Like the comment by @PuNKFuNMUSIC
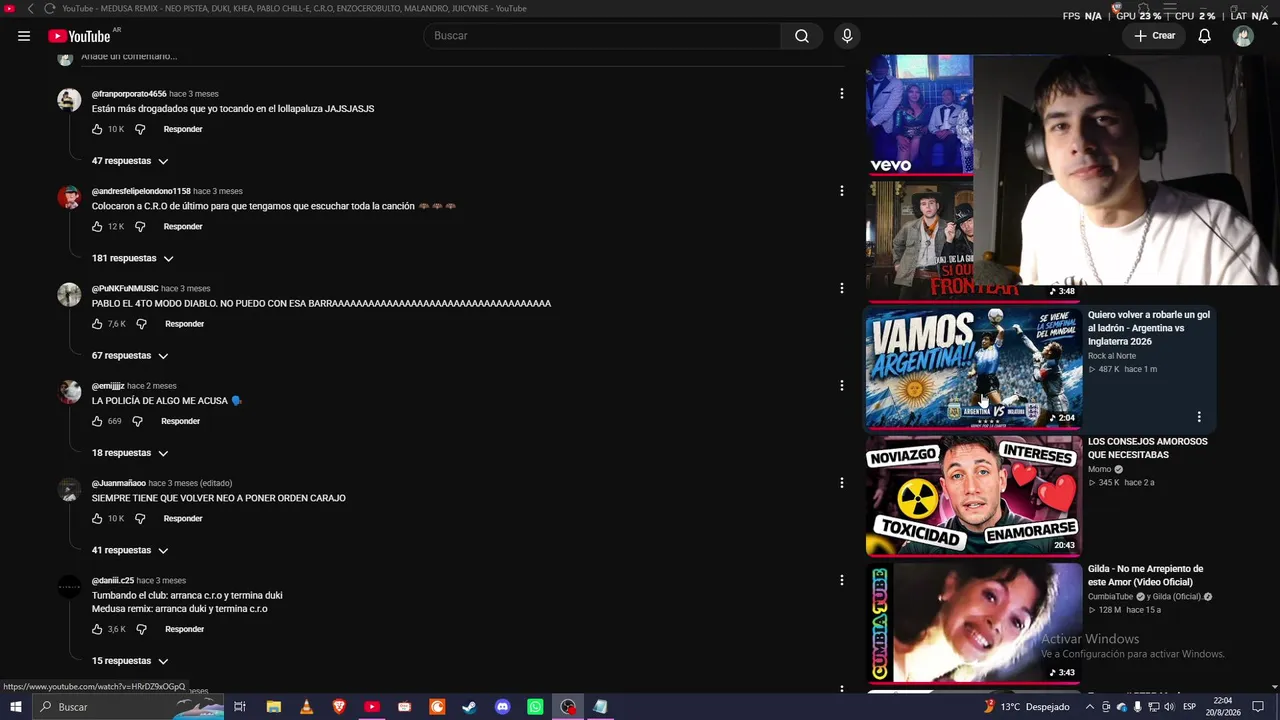Screen dimensions: 1280x720 pyautogui.click(x=97, y=324)
